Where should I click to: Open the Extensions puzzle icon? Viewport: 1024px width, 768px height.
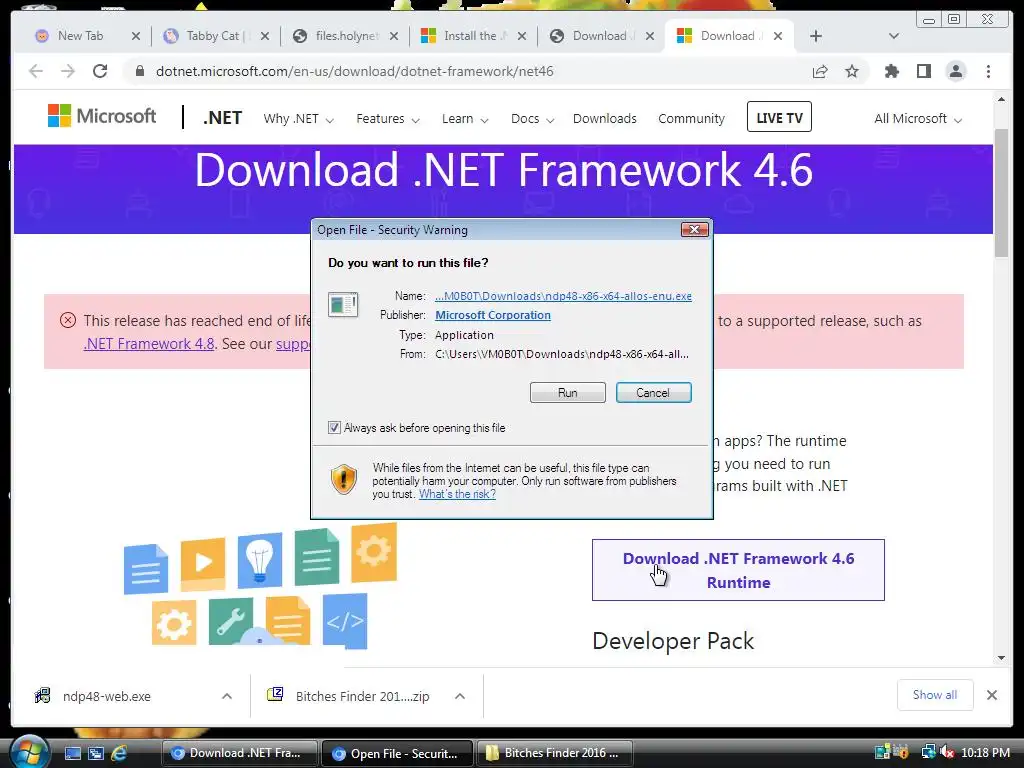pyautogui.click(x=891, y=71)
